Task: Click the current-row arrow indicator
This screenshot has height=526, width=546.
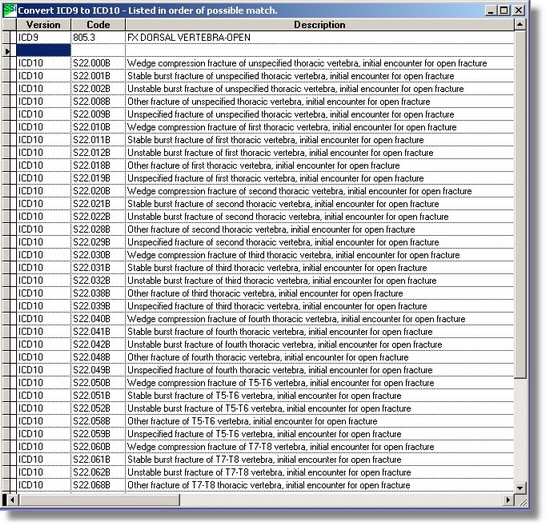Action: pos(8,51)
